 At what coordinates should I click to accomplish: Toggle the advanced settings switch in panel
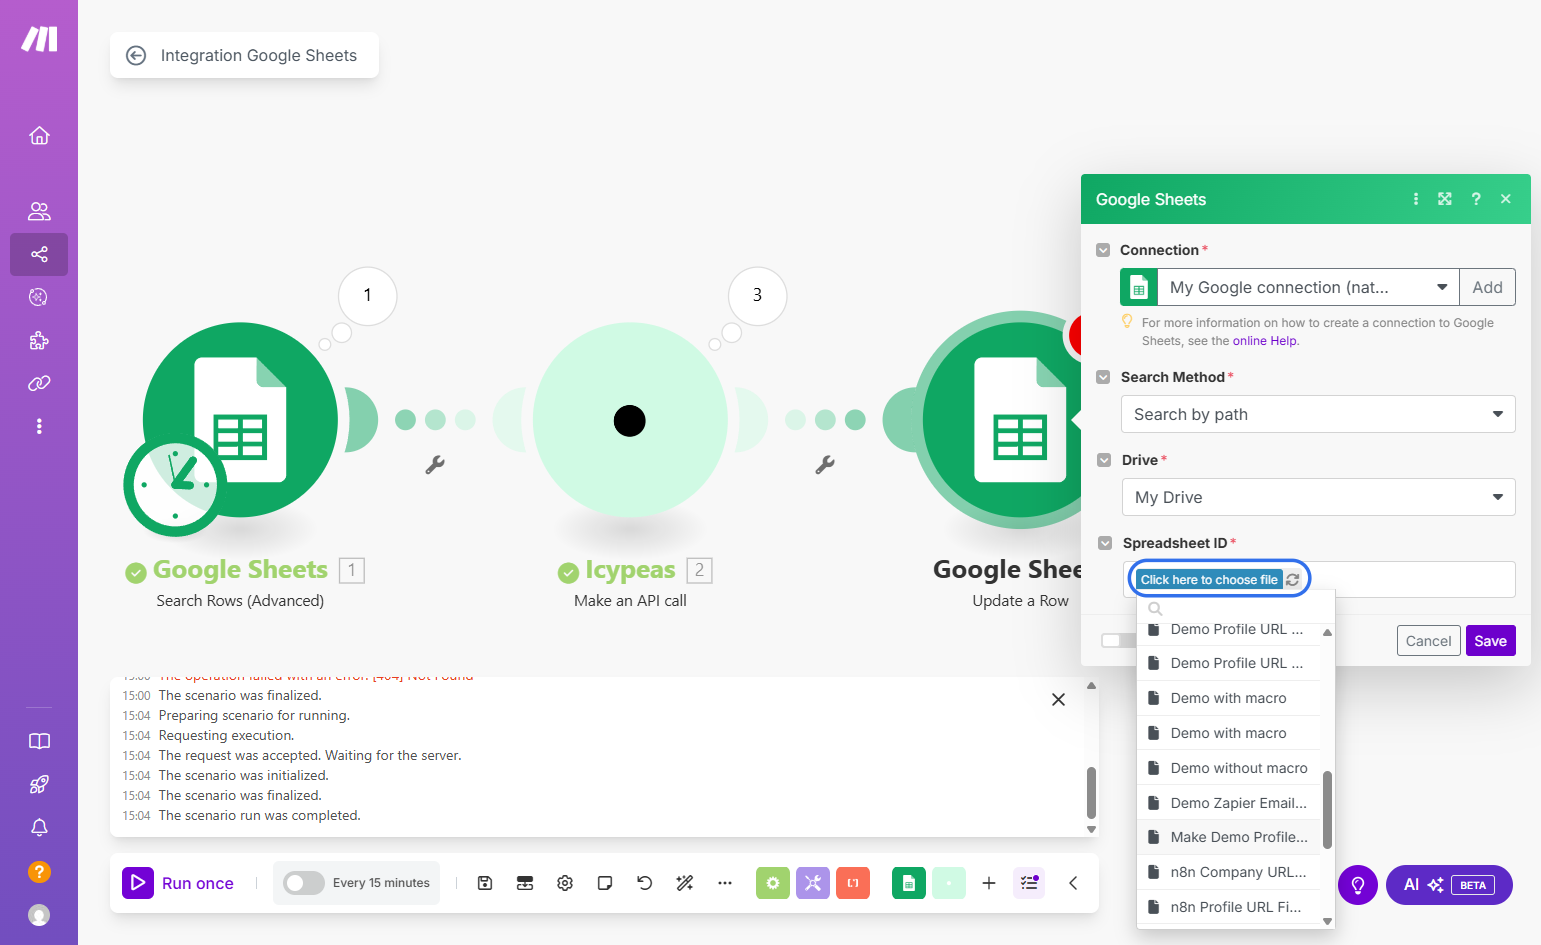pos(1118,640)
